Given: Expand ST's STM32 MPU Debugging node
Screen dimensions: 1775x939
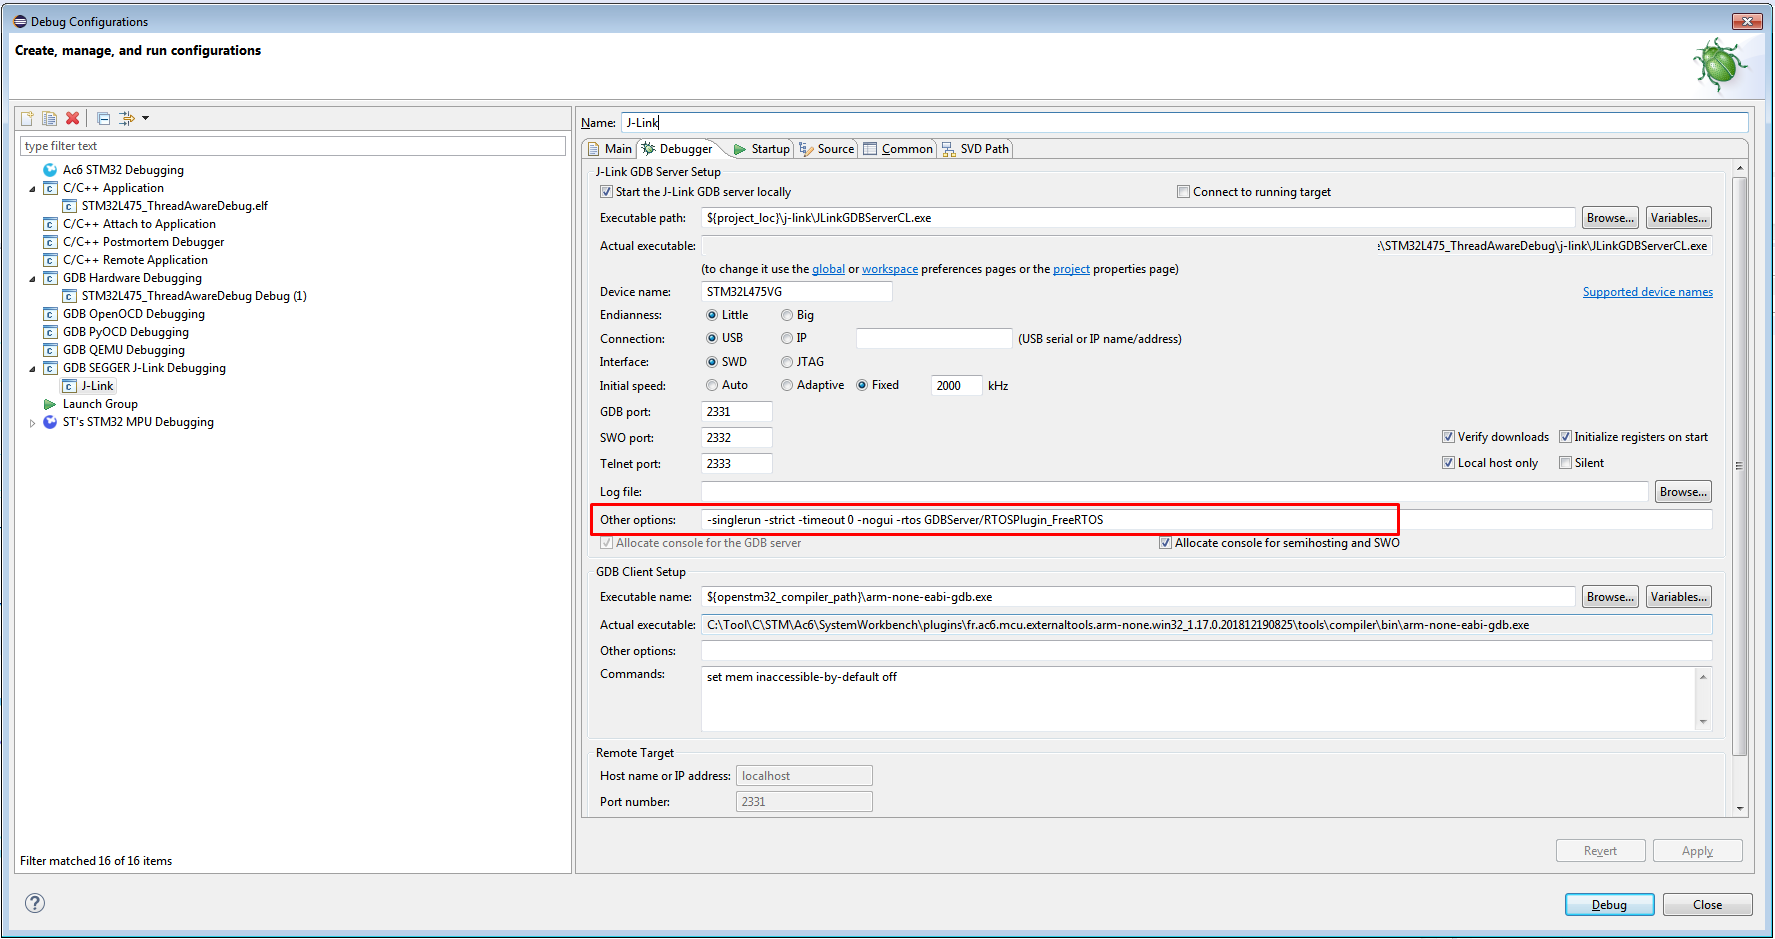Looking at the screenshot, I should pos(33,423).
